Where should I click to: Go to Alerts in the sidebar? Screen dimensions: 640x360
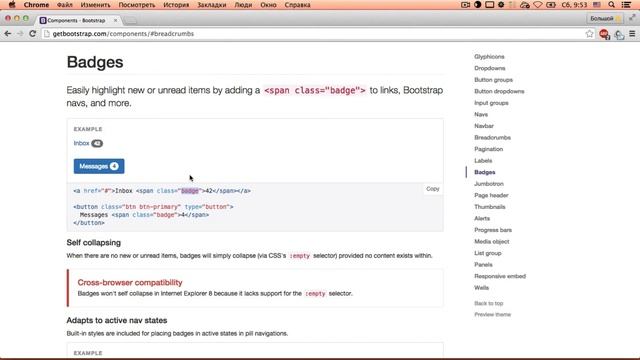point(482,218)
